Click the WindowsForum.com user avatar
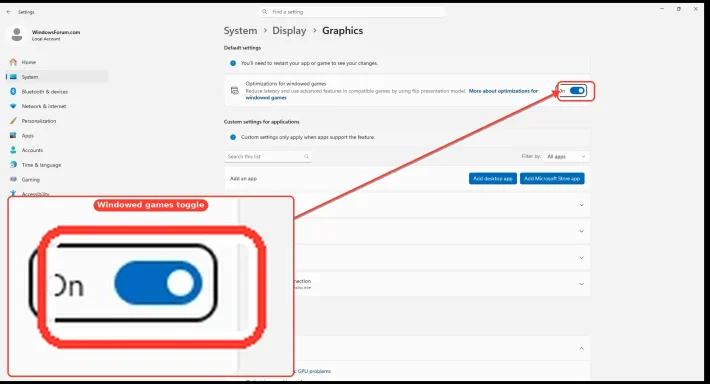Image resolution: width=710 pixels, height=384 pixels. tap(17, 34)
